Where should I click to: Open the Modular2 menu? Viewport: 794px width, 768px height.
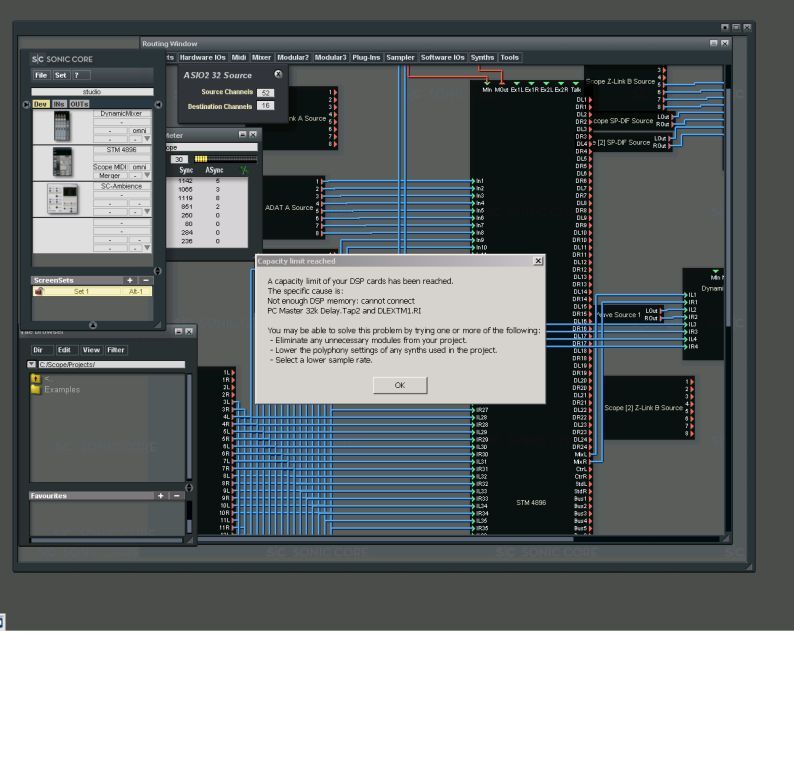293,57
